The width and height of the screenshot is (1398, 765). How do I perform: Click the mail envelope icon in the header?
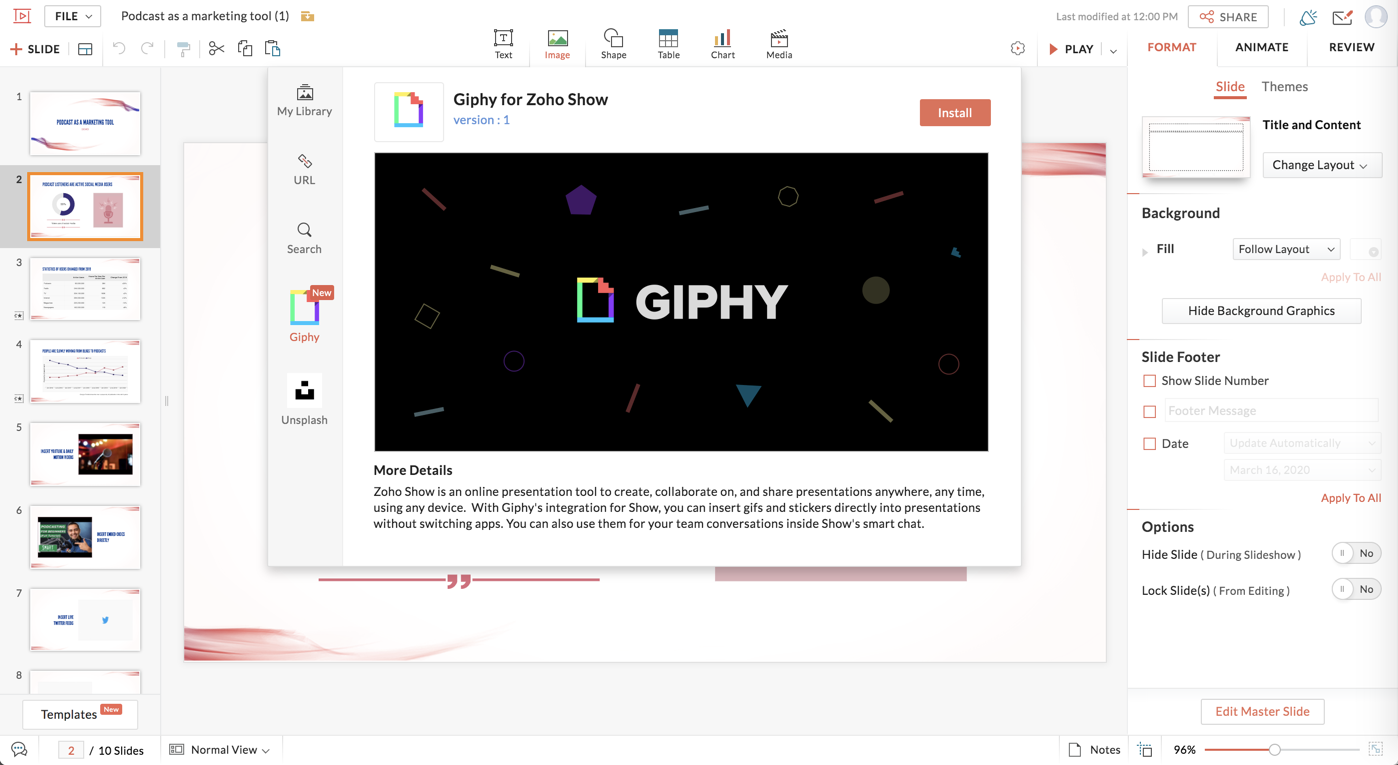click(1342, 17)
